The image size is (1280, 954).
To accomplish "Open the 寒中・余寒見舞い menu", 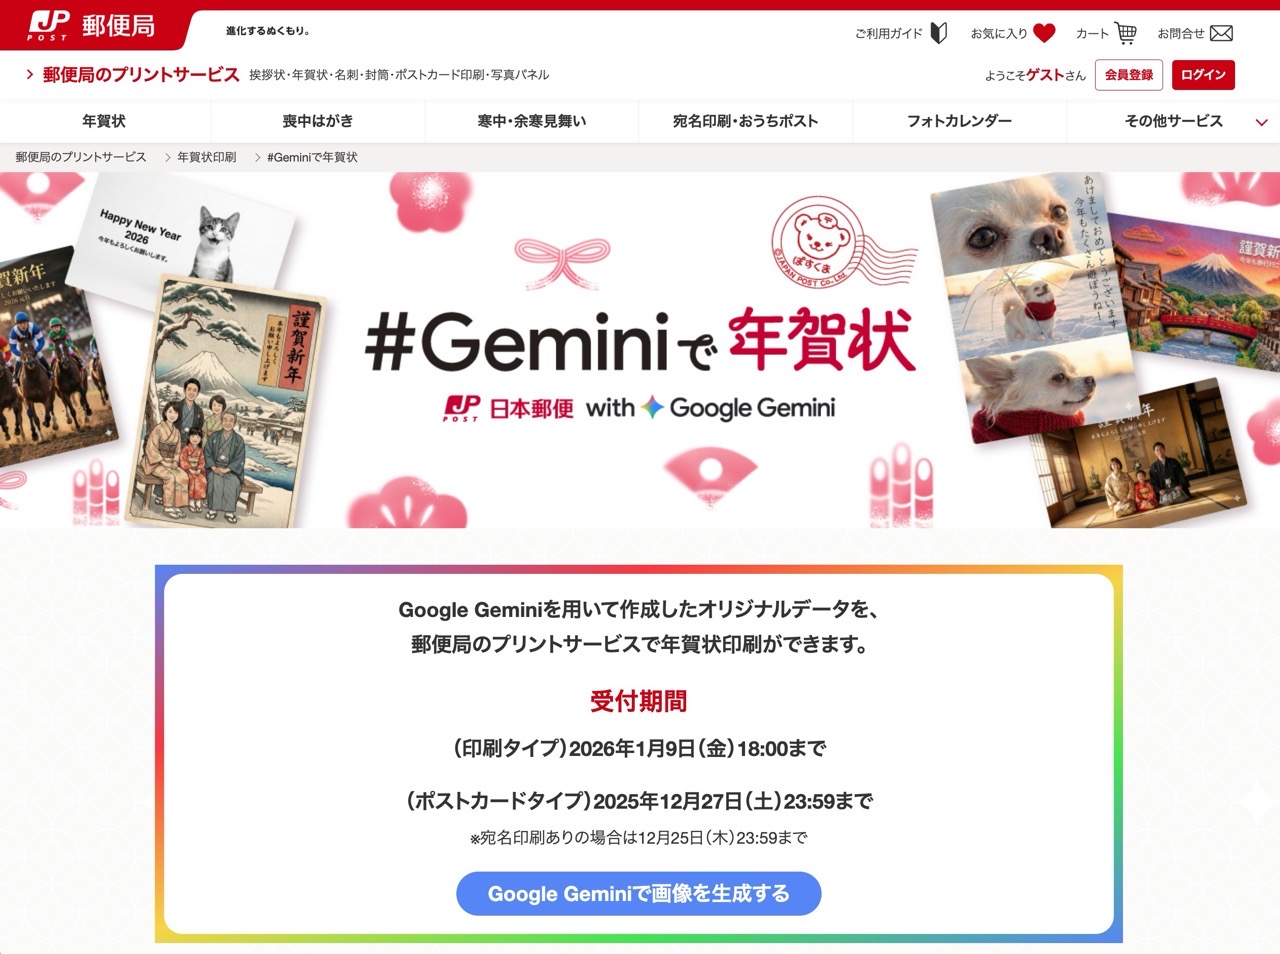I will click(x=532, y=121).
